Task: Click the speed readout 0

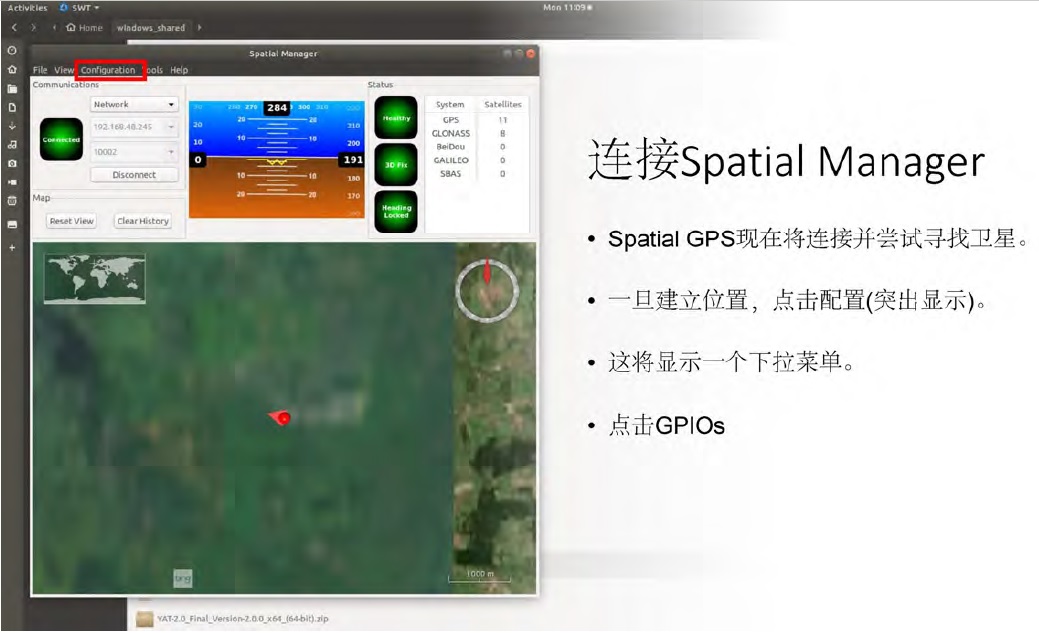Action: (x=197, y=160)
